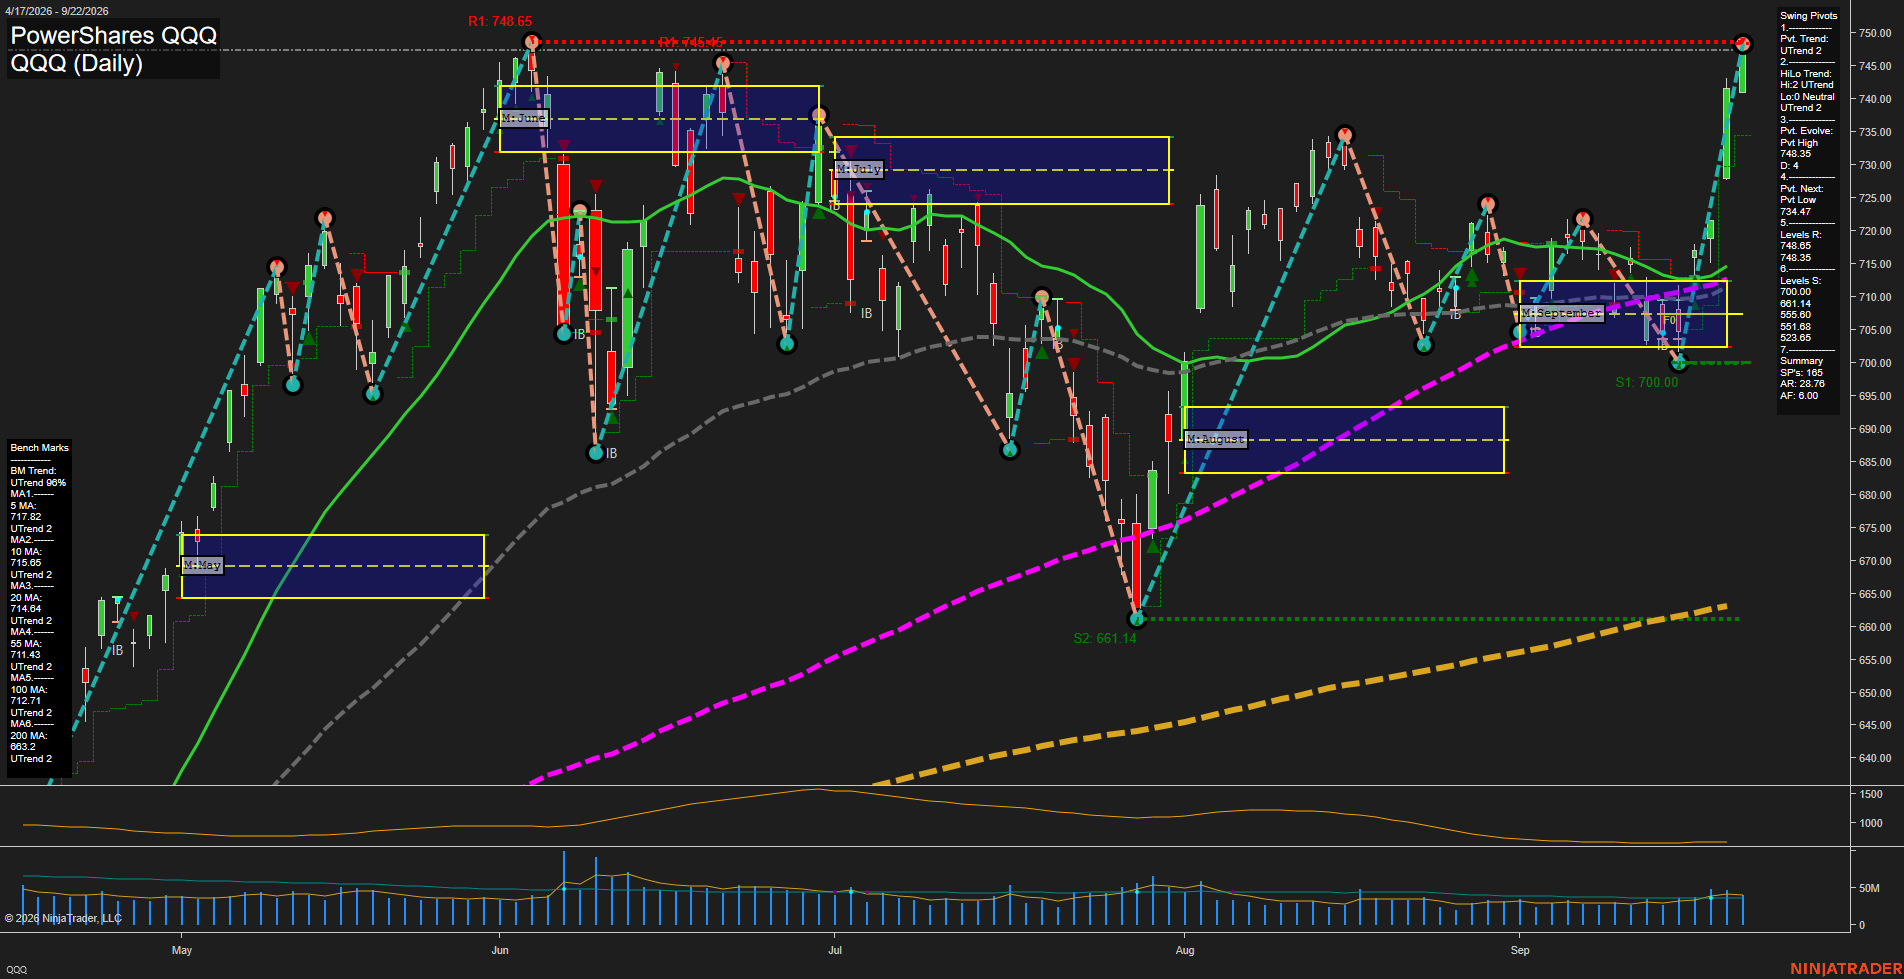Select the 55 MA 711.43 entry

(x=26, y=650)
